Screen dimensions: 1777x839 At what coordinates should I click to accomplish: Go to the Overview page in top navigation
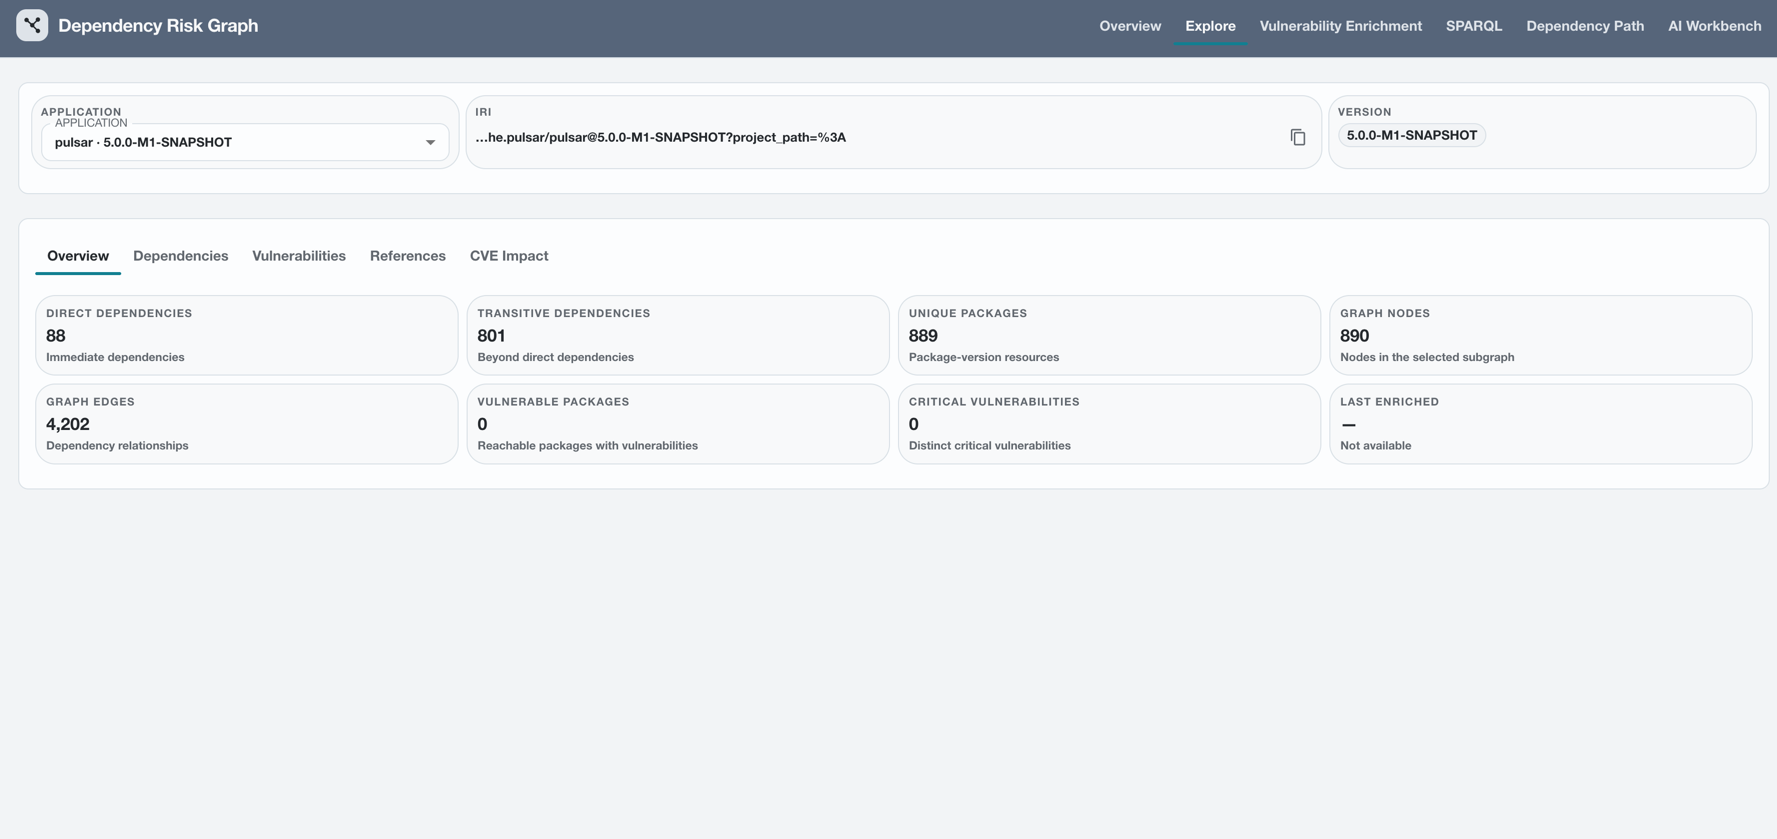click(x=1130, y=26)
